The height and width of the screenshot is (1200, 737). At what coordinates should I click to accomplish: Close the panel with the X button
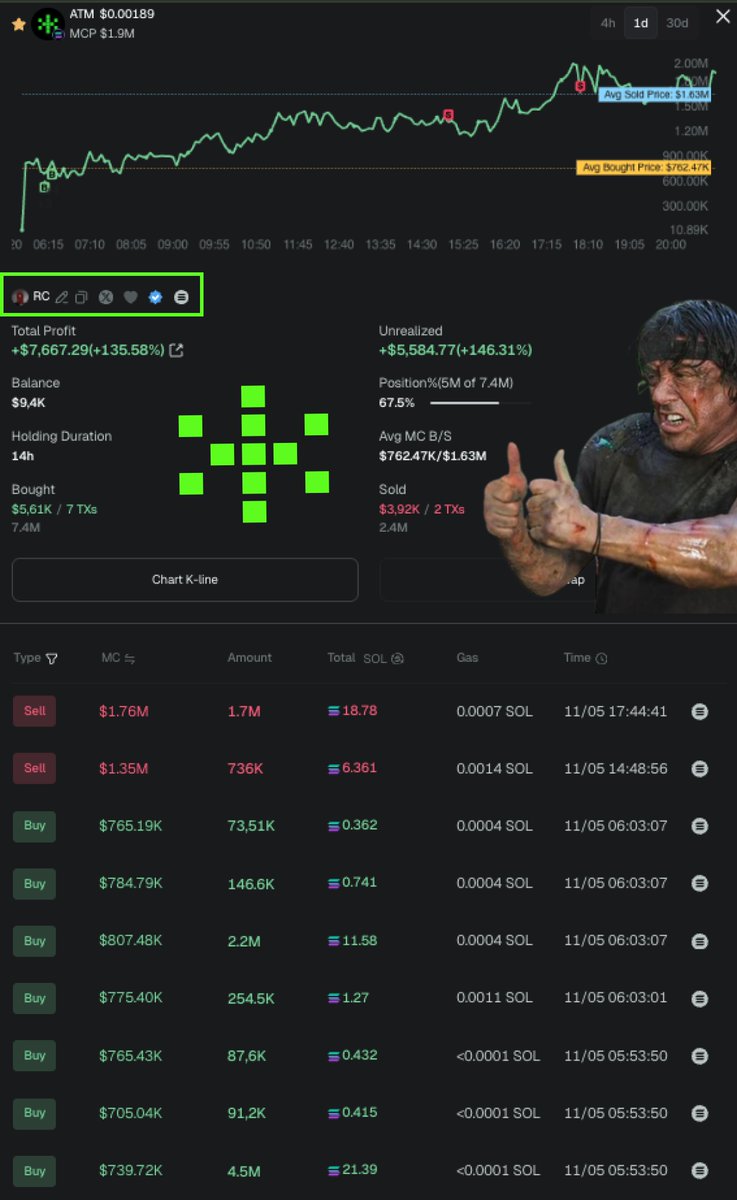click(x=722, y=16)
